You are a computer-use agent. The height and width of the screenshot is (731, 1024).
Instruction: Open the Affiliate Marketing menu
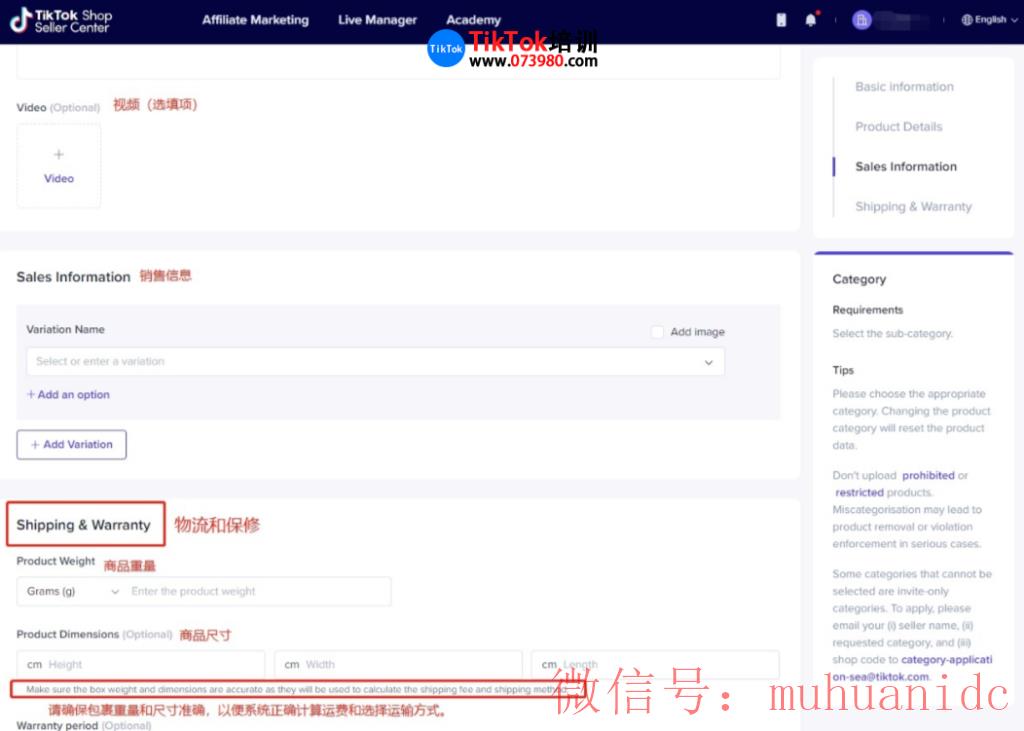pos(255,19)
